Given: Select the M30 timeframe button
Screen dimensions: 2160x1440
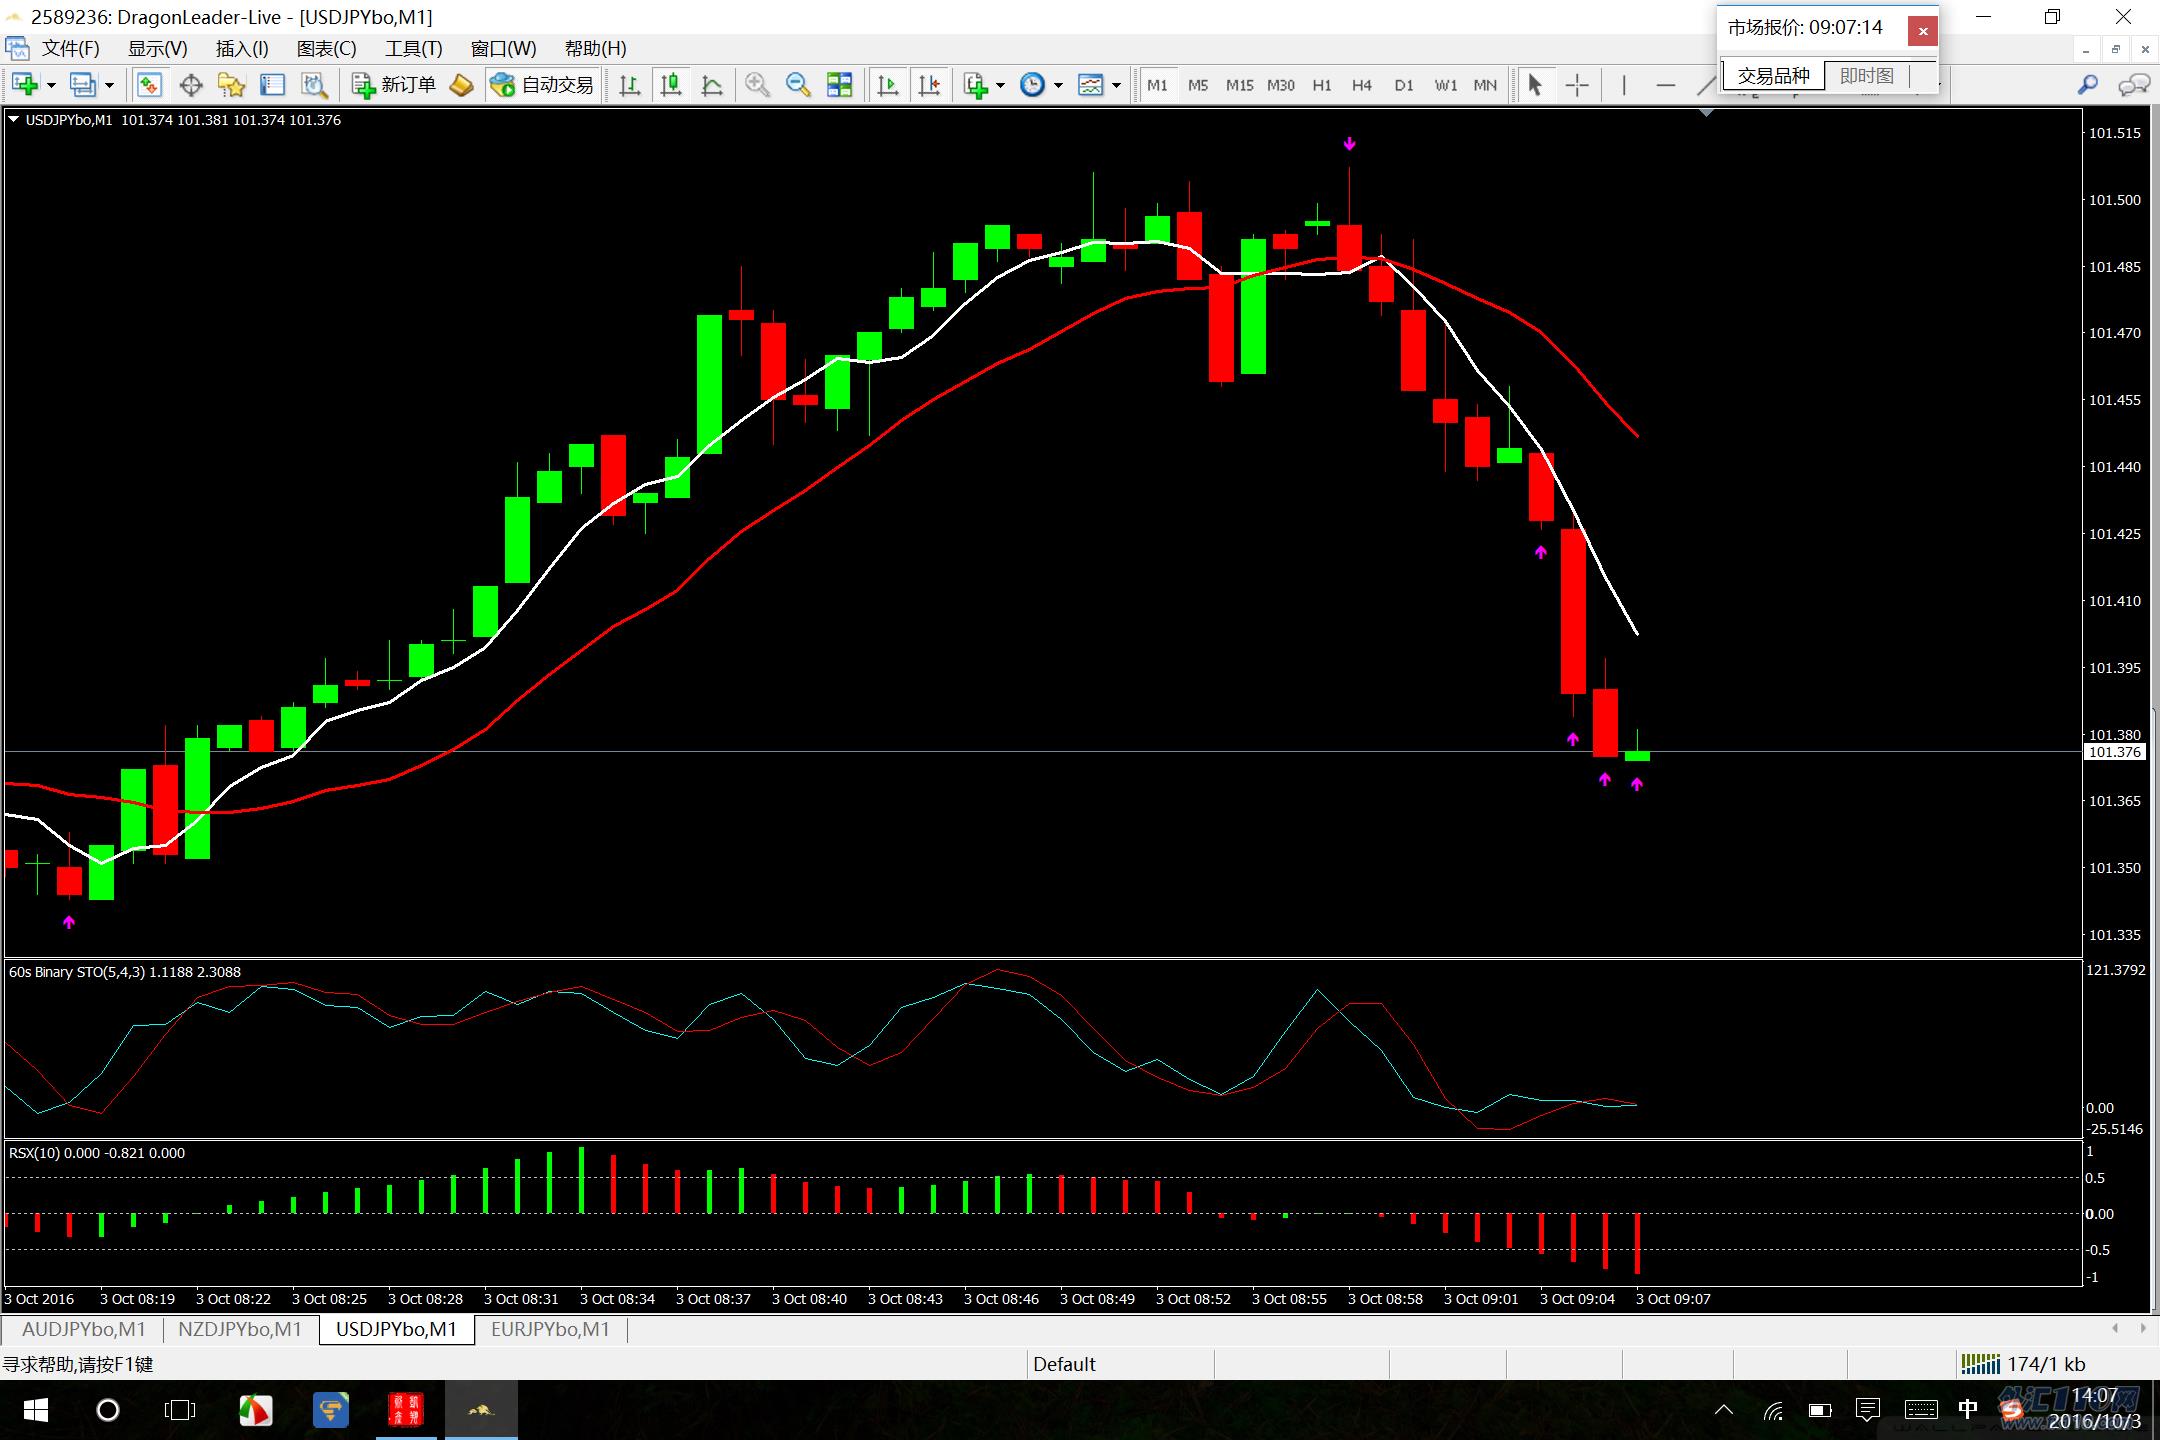Looking at the screenshot, I should click(x=1281, y=85).
